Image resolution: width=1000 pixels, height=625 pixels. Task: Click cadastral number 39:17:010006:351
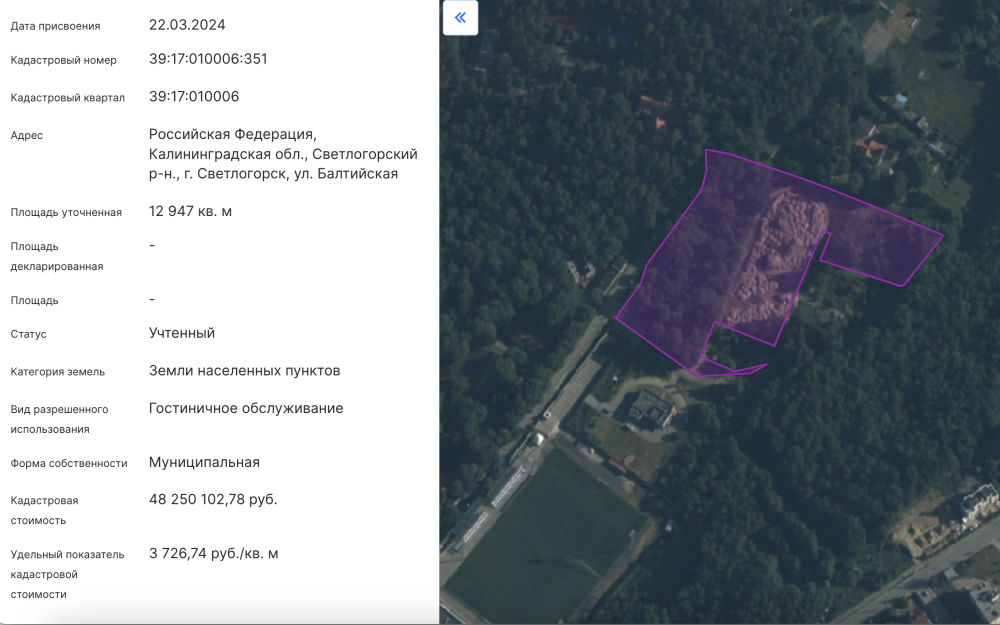pos(208,59)
